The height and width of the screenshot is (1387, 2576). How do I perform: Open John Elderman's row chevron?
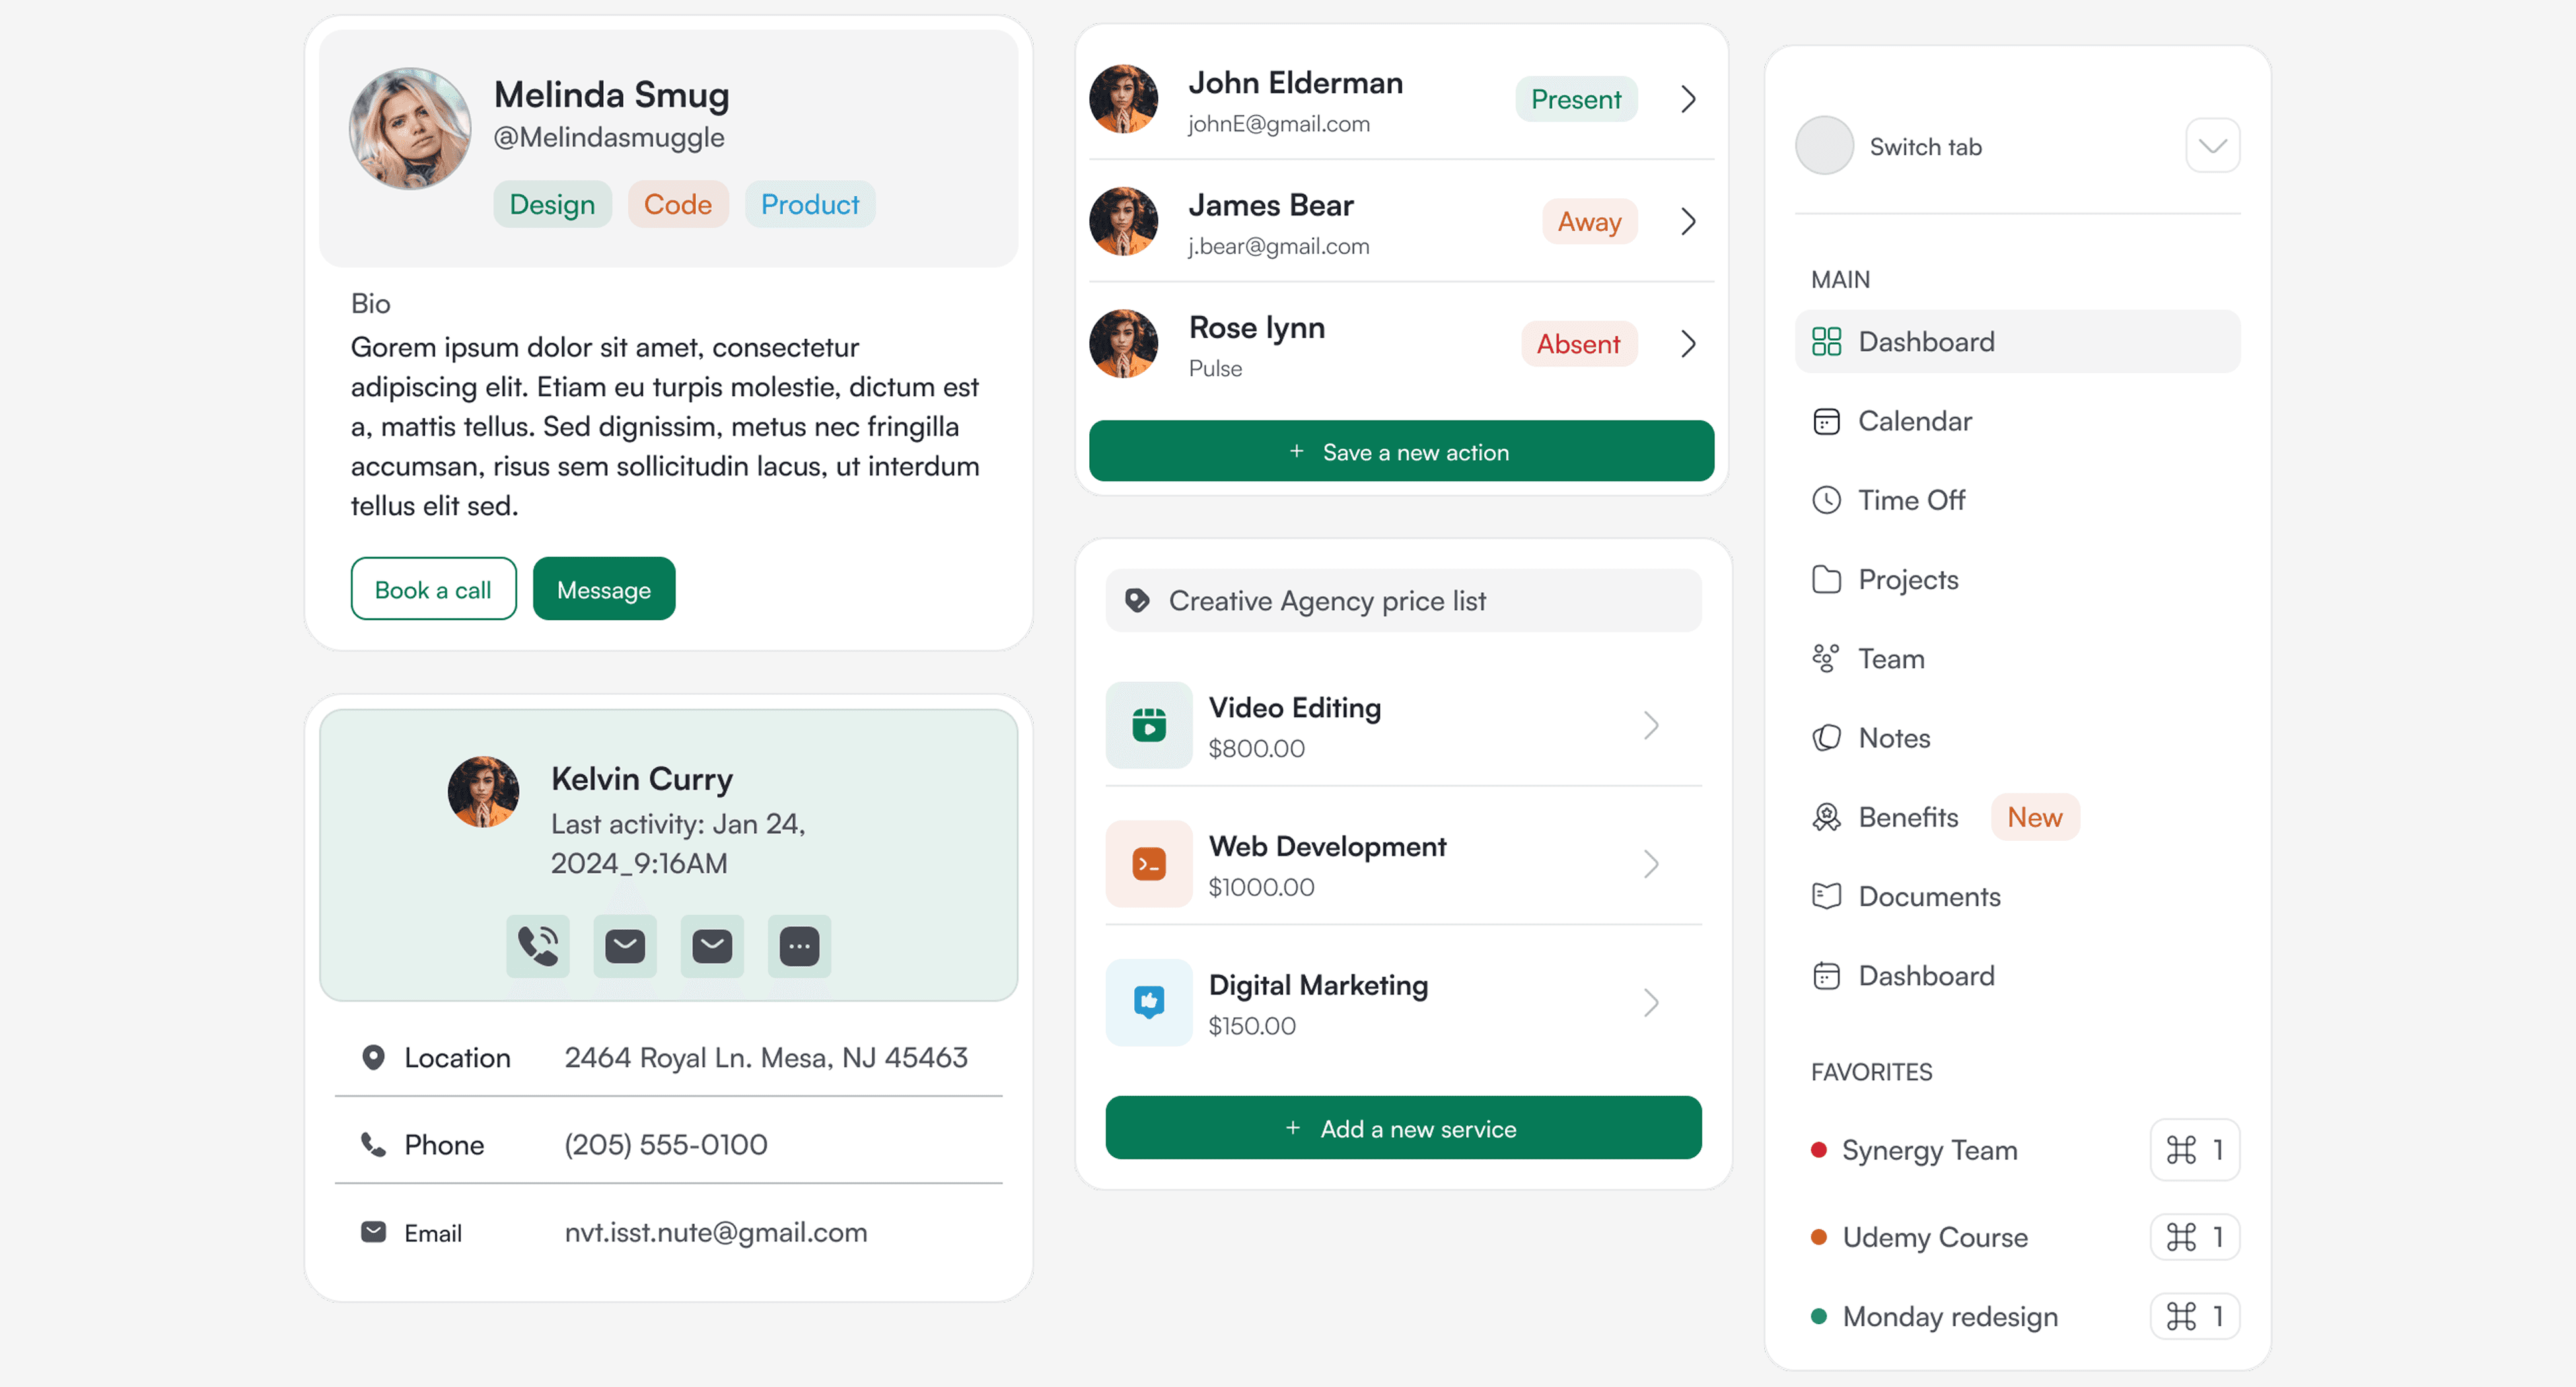pos(1688,99)
